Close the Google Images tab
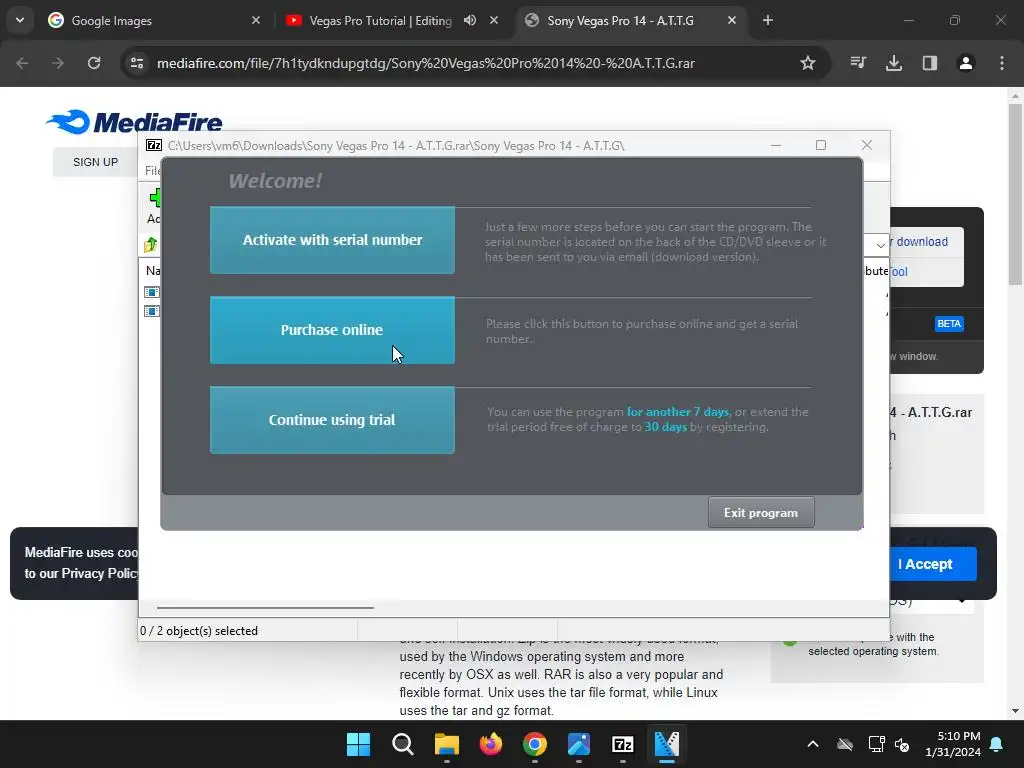The height and width of the screenshot is (768, 1024). 256,20
